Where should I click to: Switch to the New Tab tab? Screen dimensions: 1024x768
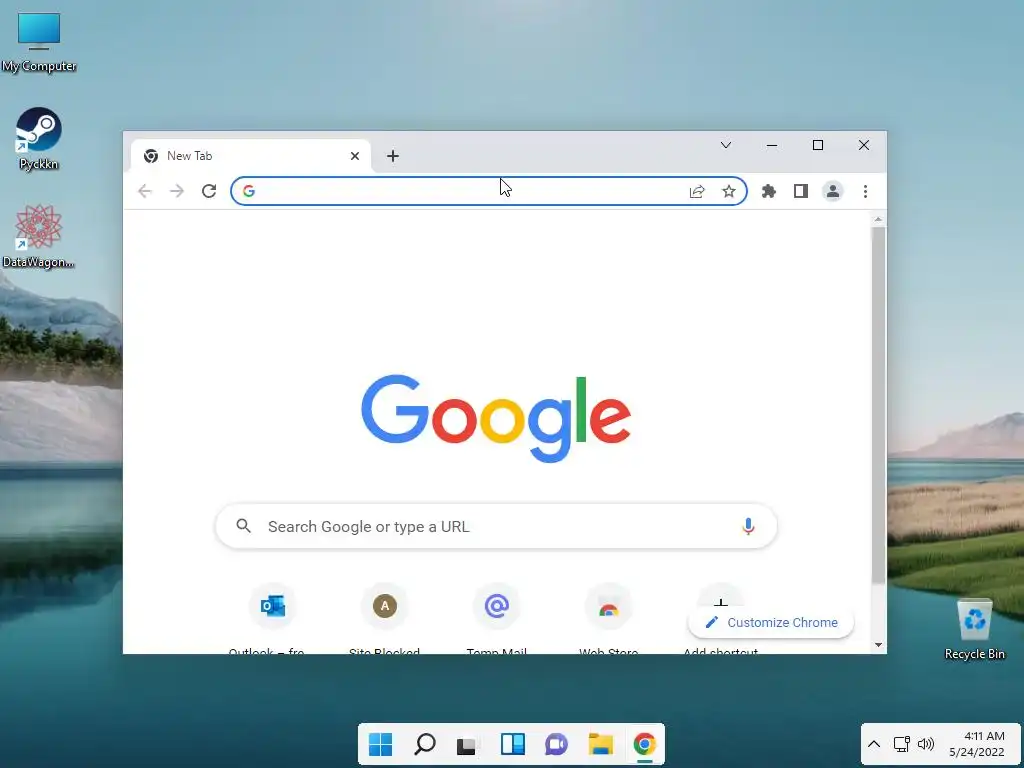point(251,156)
